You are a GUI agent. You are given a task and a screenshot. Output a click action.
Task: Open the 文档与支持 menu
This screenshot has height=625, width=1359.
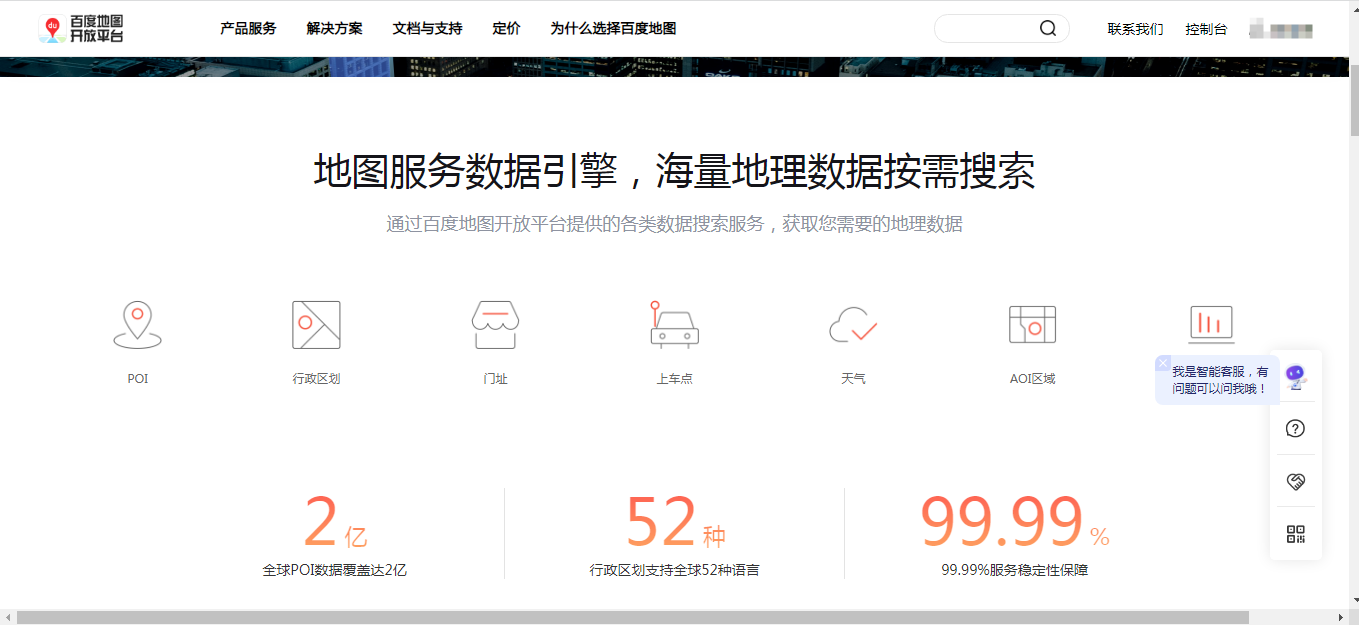point(428,28)
